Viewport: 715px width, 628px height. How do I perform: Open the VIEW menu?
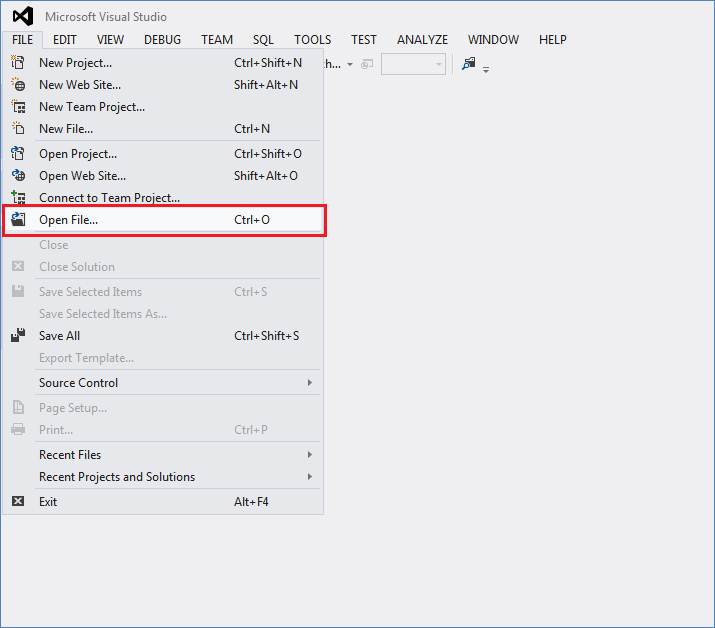(110, 40)
